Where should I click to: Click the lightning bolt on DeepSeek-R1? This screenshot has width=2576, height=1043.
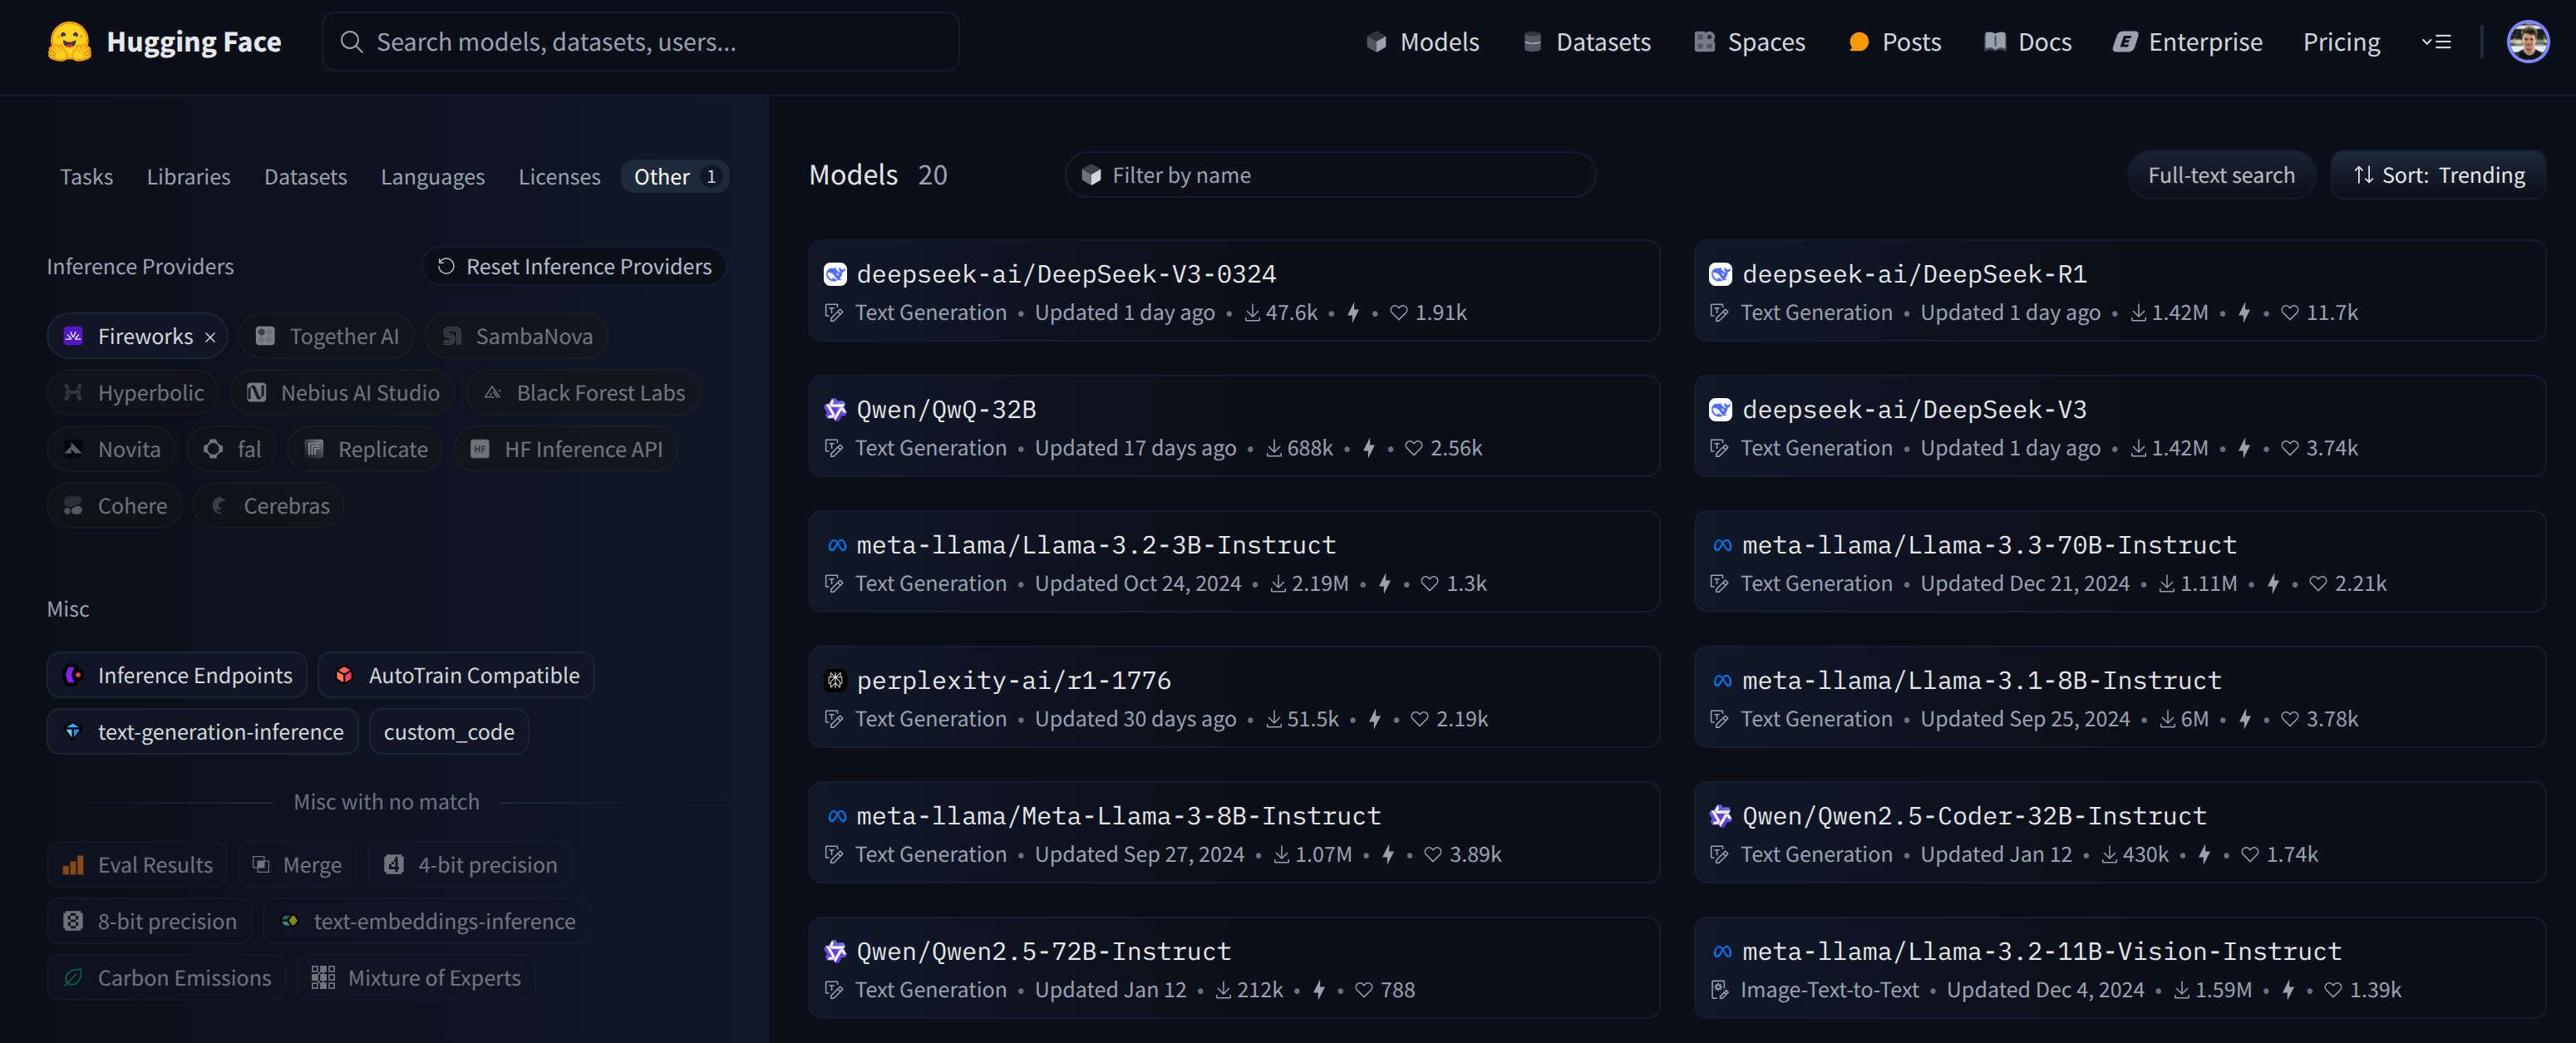(x=2246, y=313)
